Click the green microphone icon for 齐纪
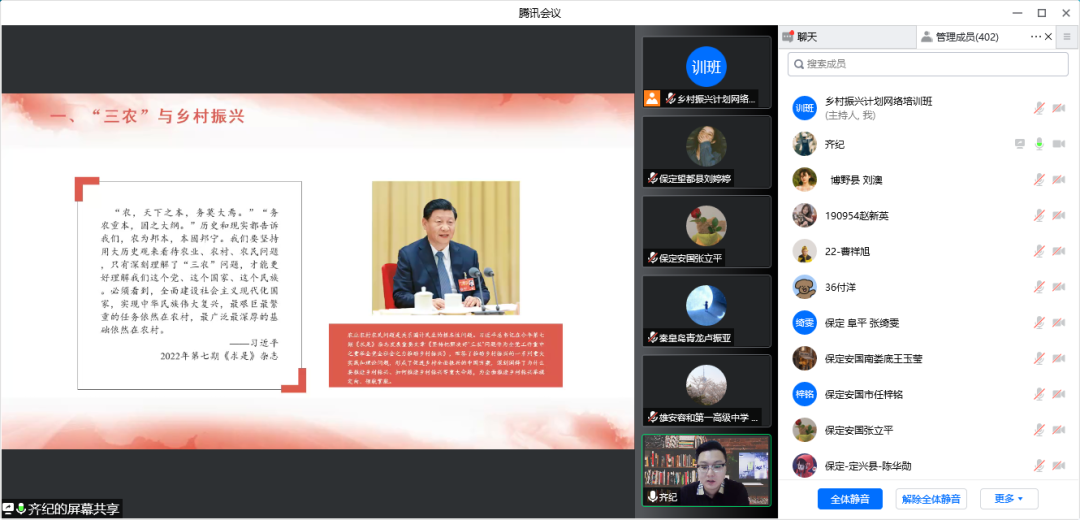 1039,144
